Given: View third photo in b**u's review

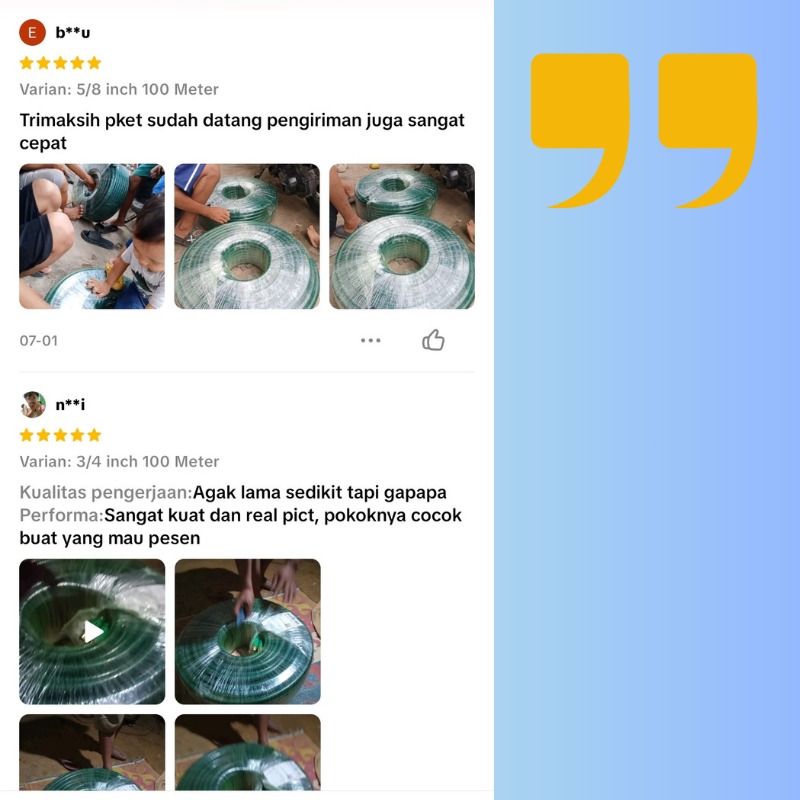Looking at the screenshot, I should [x=402, y=236].
